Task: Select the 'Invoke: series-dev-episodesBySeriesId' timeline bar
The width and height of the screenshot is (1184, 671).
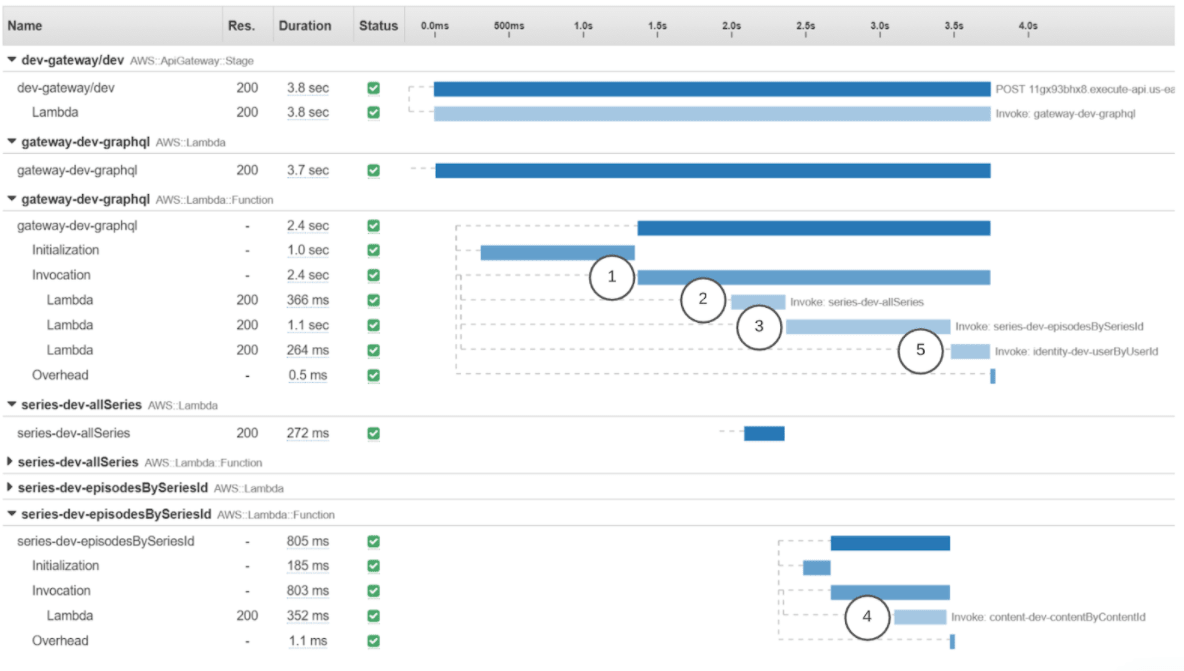Action: click(x=868, y=327)
